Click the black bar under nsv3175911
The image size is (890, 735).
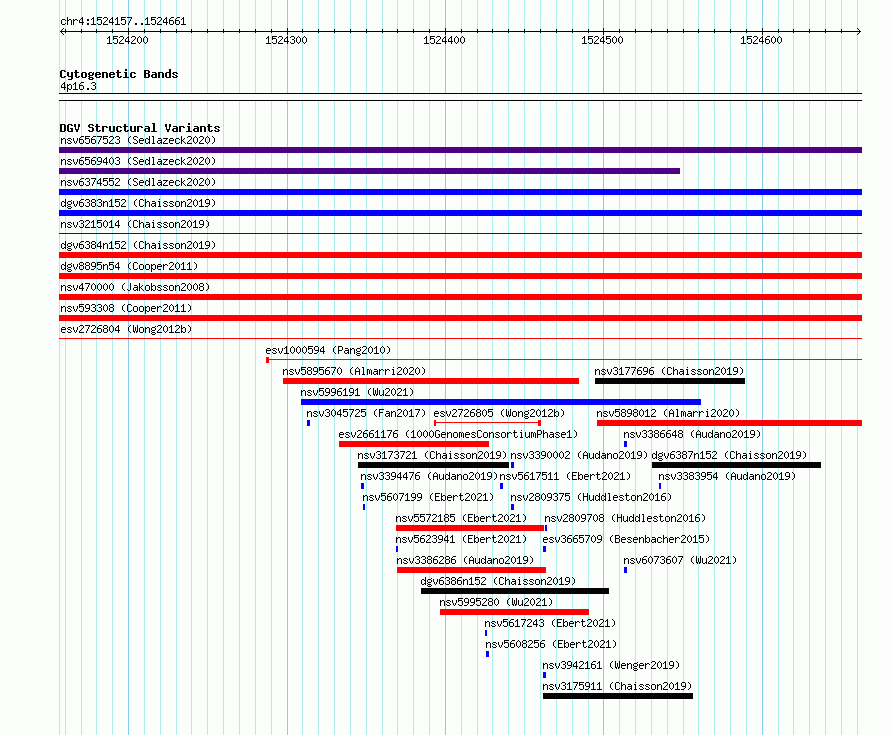coord(618,696)
